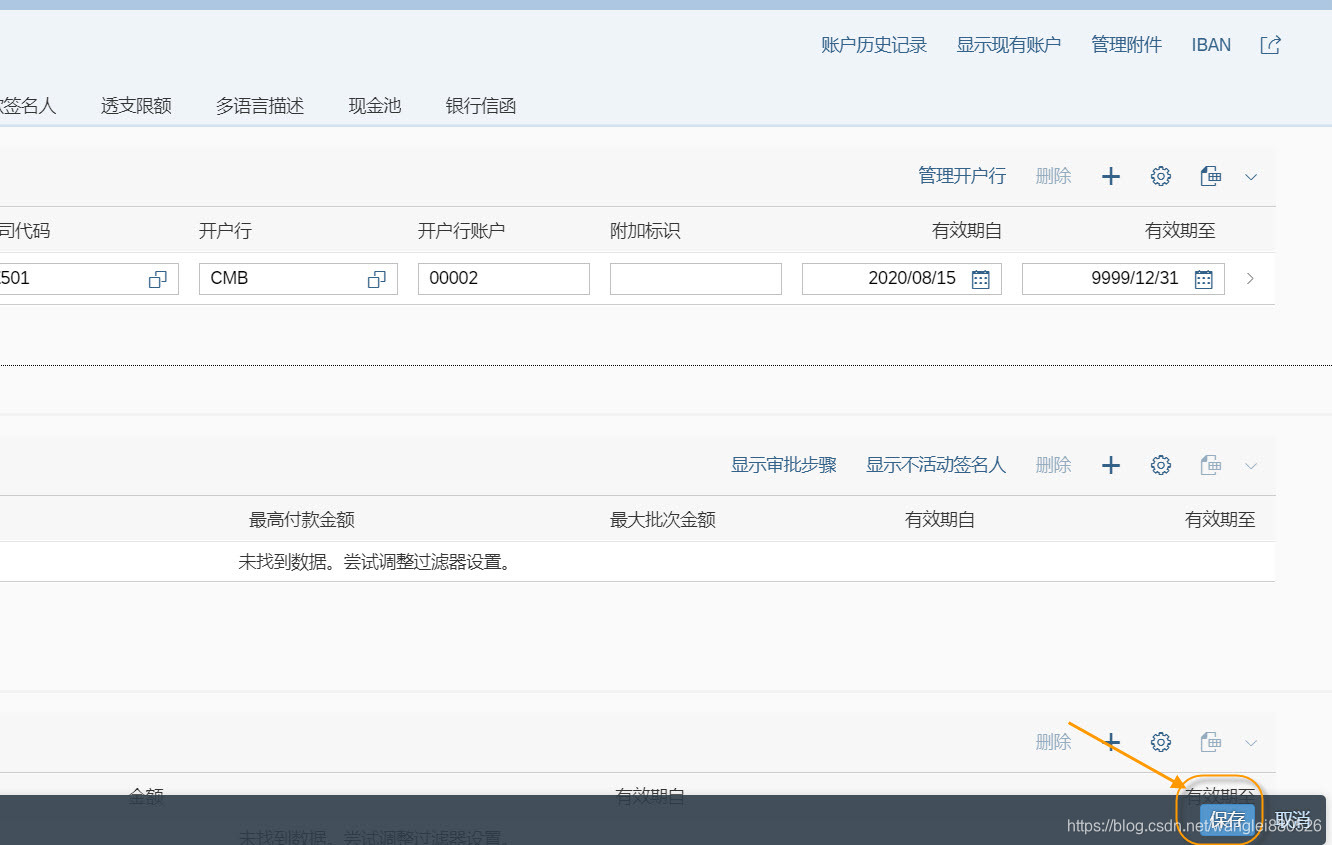The height and width of the screenshot is (845, 1332).
Task: Click 有效期至 header in the 最高付款金额 table
Action: 1220,520
